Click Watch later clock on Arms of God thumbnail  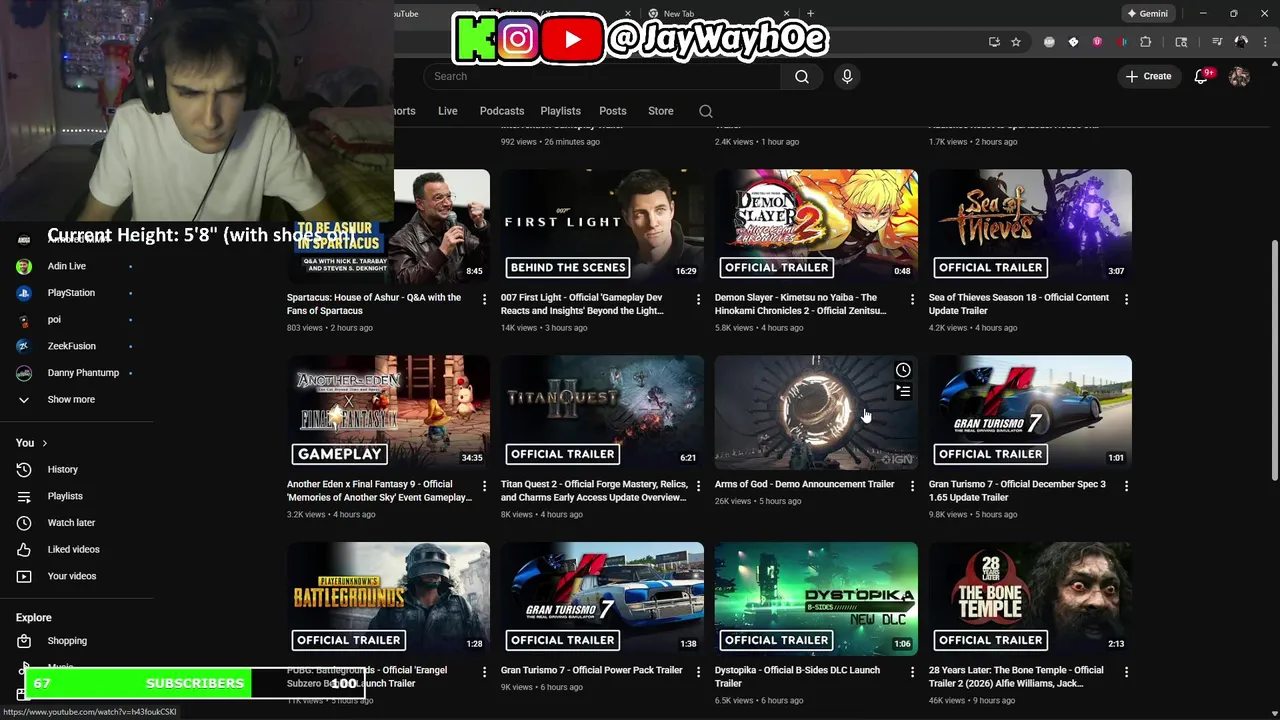click(x=903, y=370)
